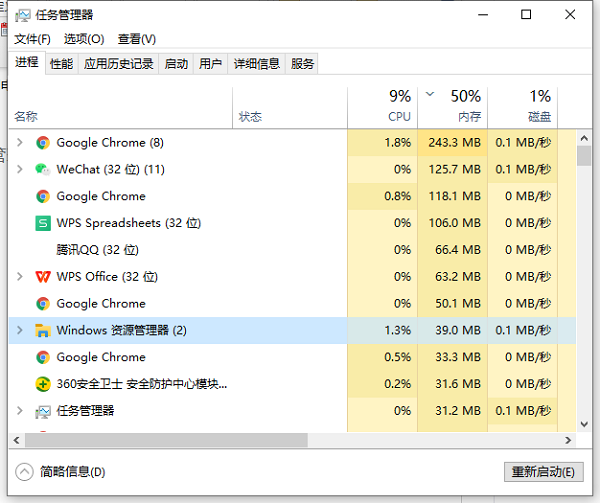
Task: Switch to the 启动 tab
Action: (x=176, y=64)
